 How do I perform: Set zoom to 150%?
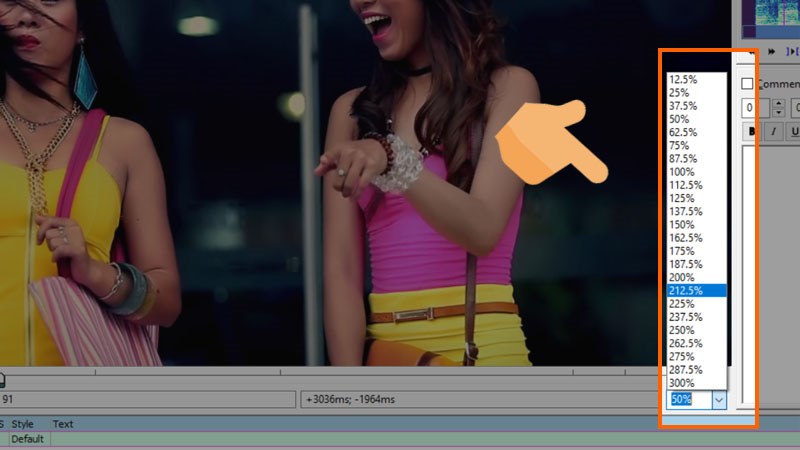pos(696,224)
